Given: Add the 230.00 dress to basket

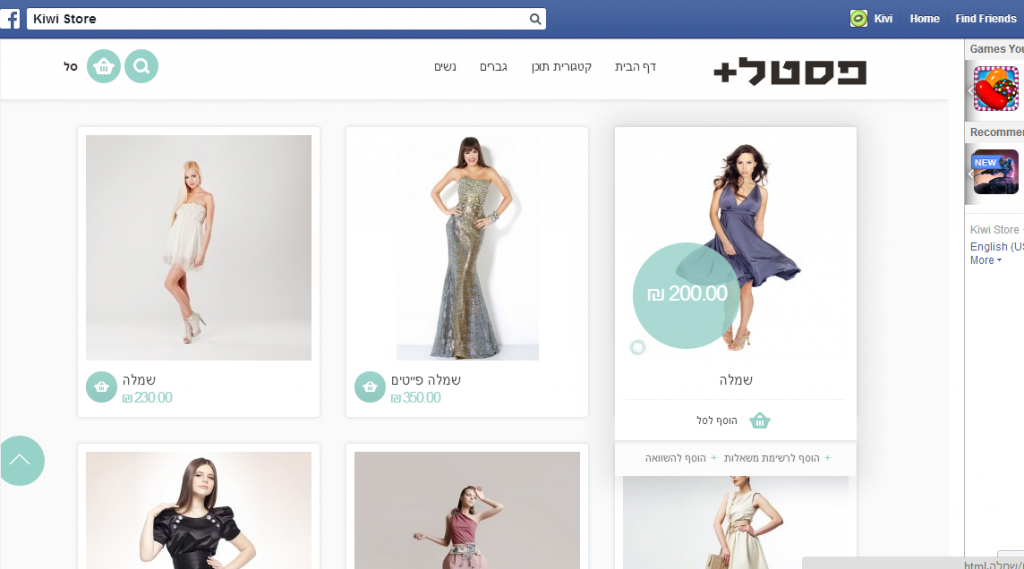Looking at the screenshot, I should coord(101,387).
